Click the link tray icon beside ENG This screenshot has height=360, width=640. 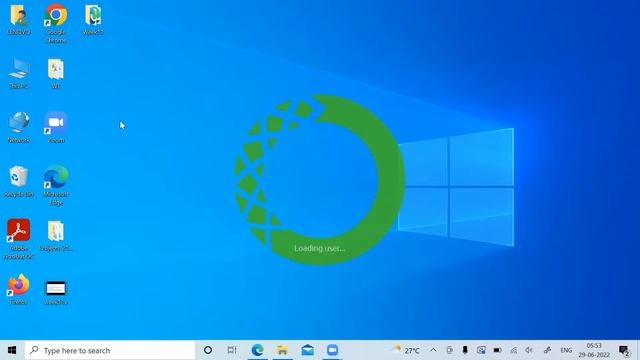[x=547, y=350]
